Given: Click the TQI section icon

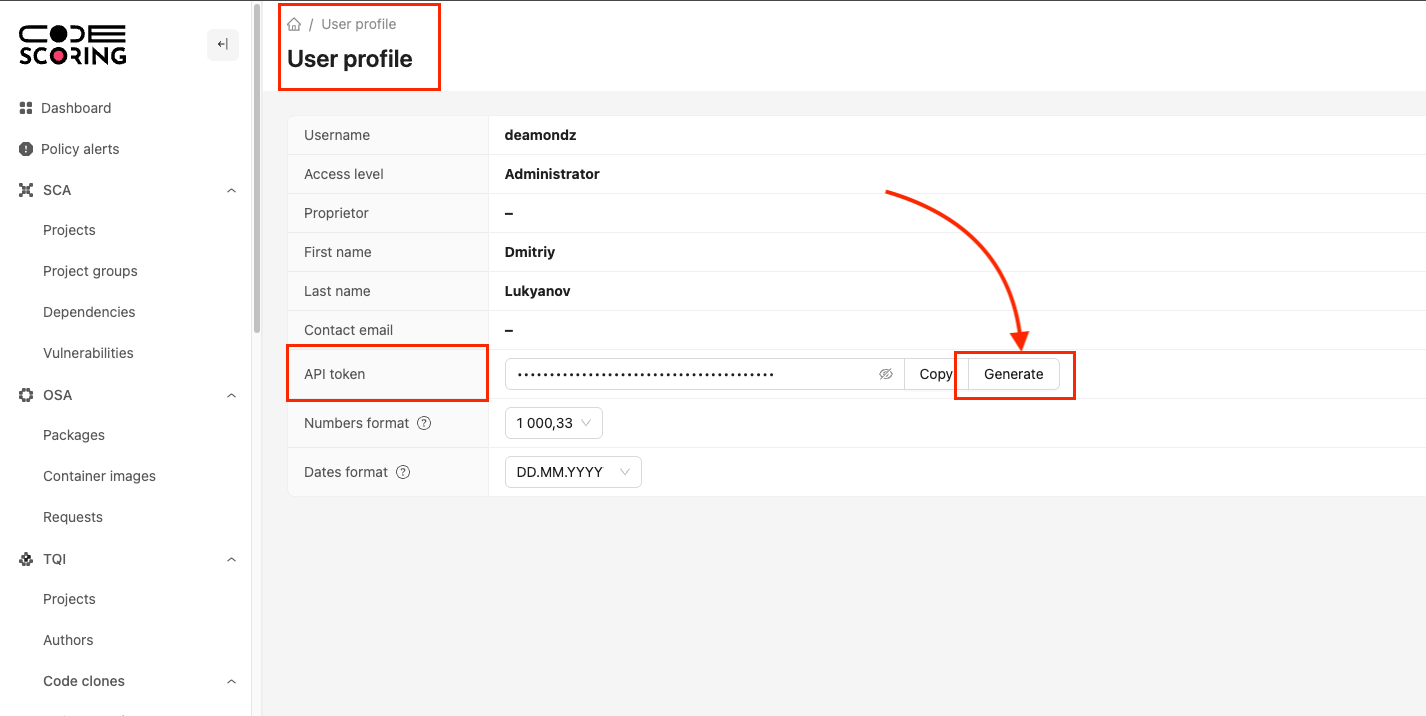Looking at the screenshot, I should tap(25, 559).
